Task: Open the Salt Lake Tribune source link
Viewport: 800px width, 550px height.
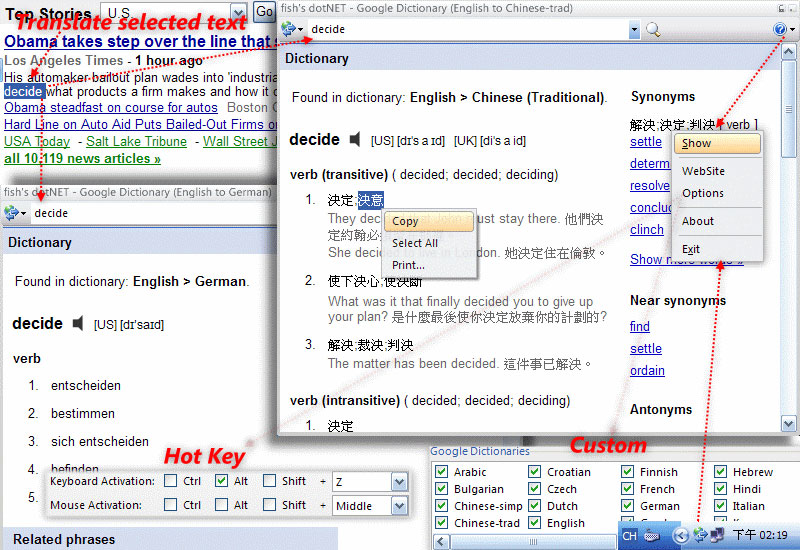Action: [x=136, y=141]
